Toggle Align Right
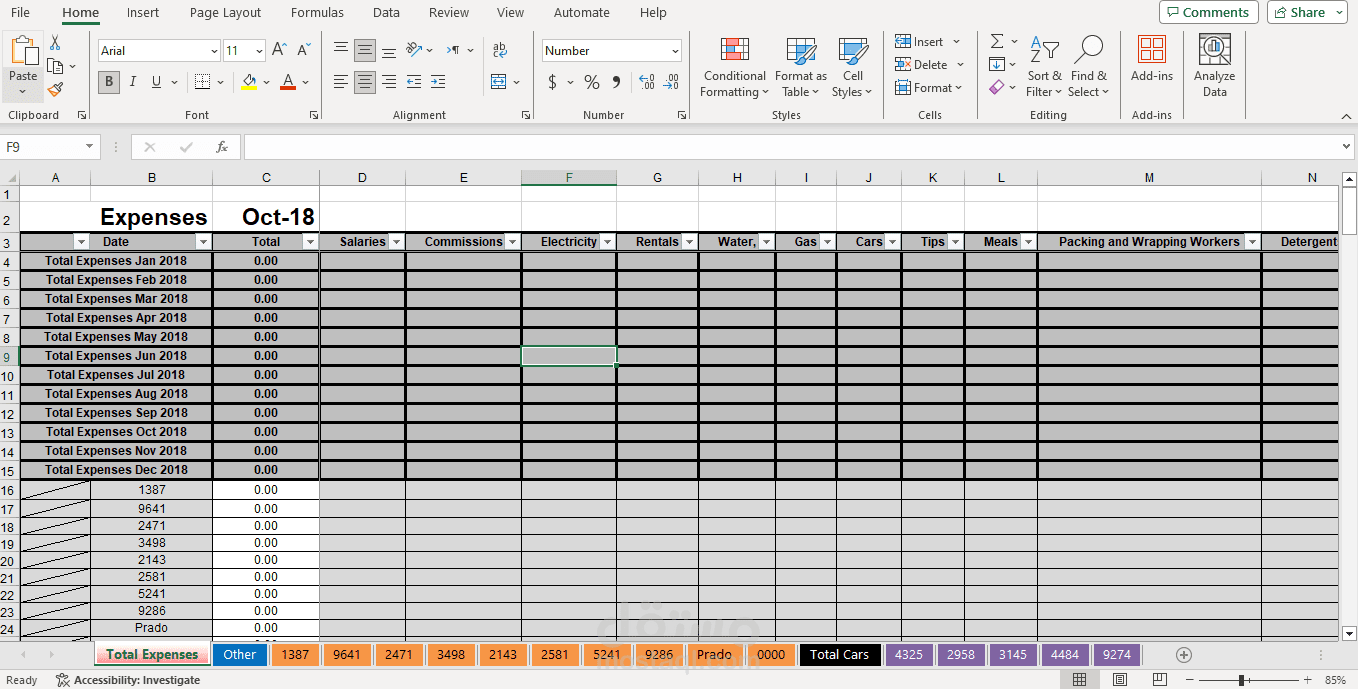This screenshot has height=689, width=1358. click(389, 82)
